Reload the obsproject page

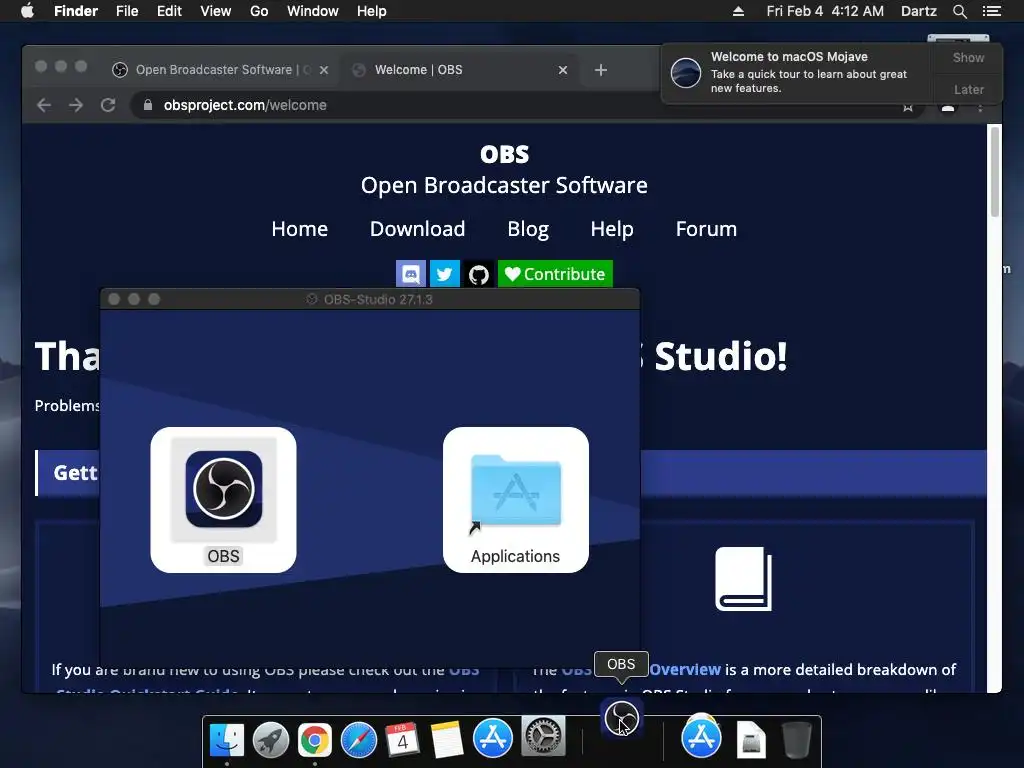(x=108, y=105)
